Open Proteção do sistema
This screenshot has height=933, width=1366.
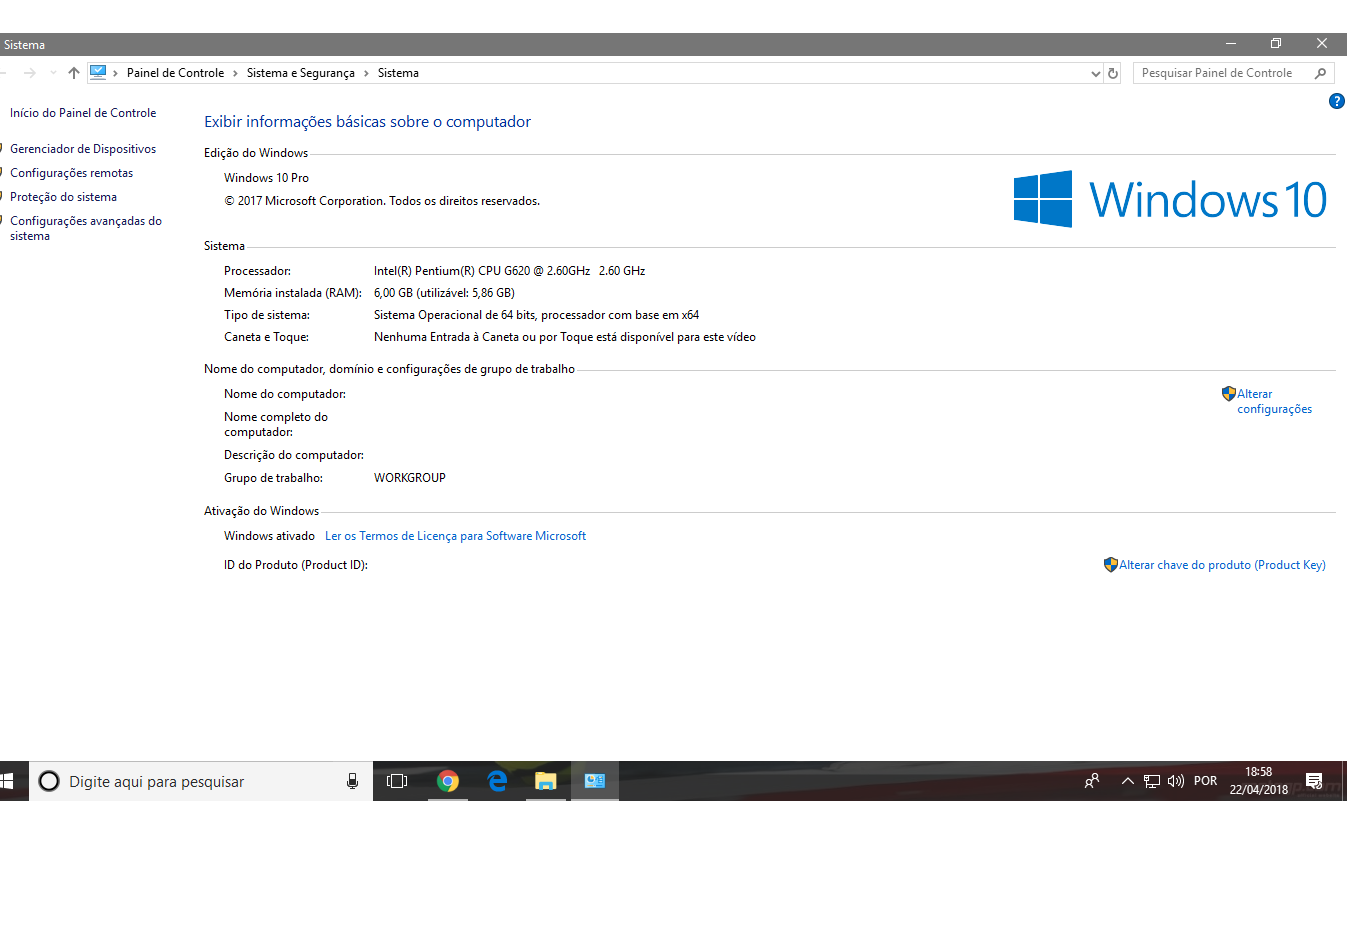pyautogui.click(x=63, y=197)
